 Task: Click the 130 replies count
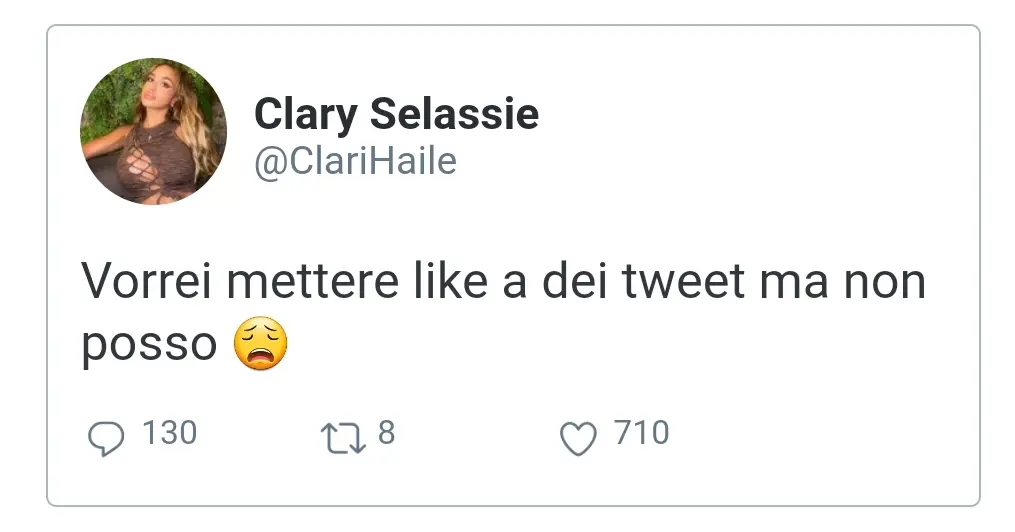point(169,433)
